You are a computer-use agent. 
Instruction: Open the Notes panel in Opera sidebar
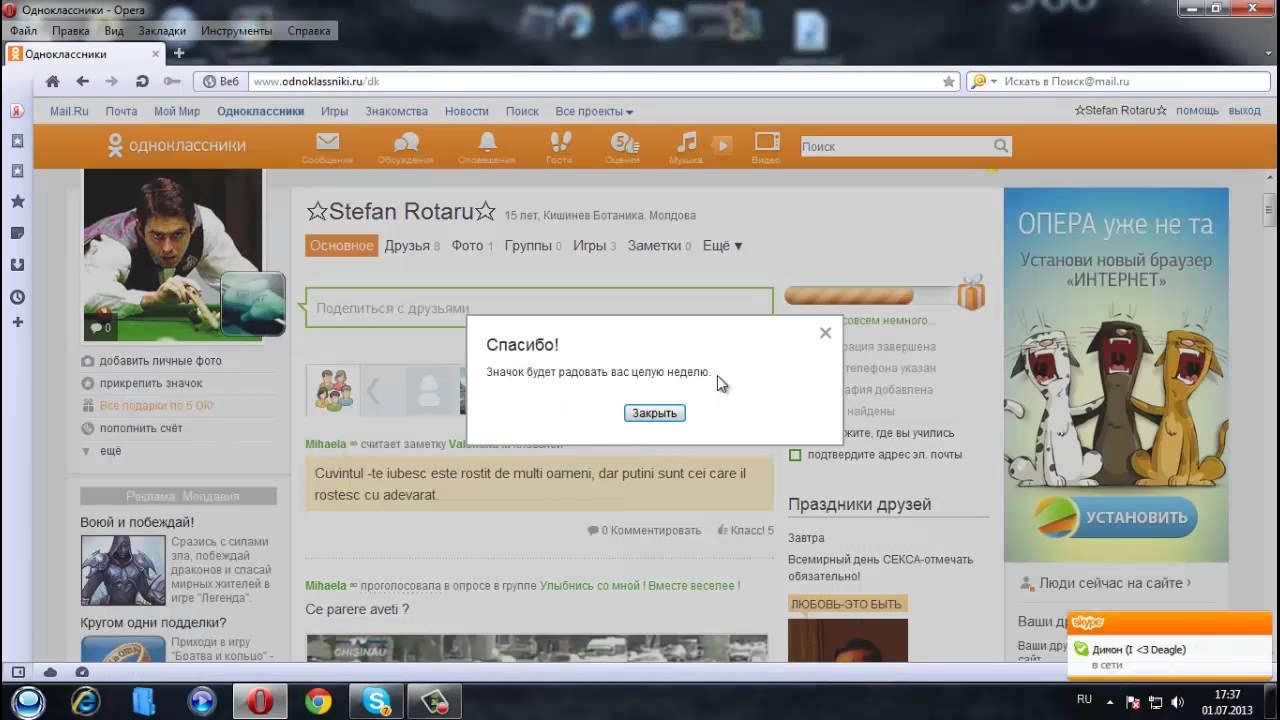tap(17, 233)
